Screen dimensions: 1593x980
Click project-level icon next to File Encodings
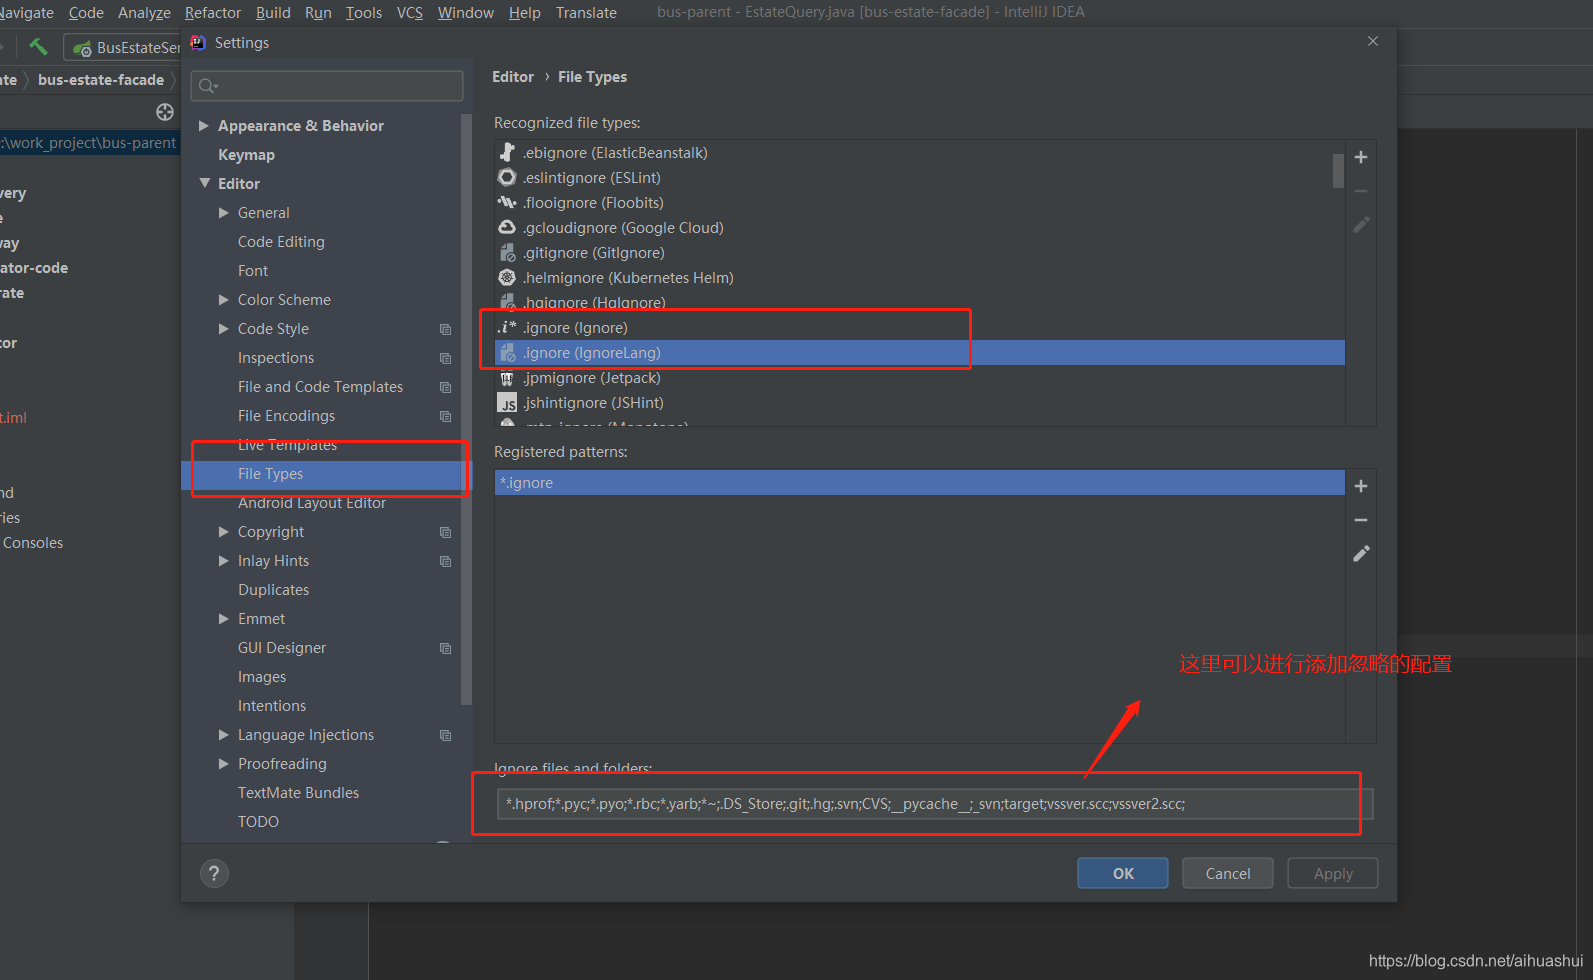[445, 416]
